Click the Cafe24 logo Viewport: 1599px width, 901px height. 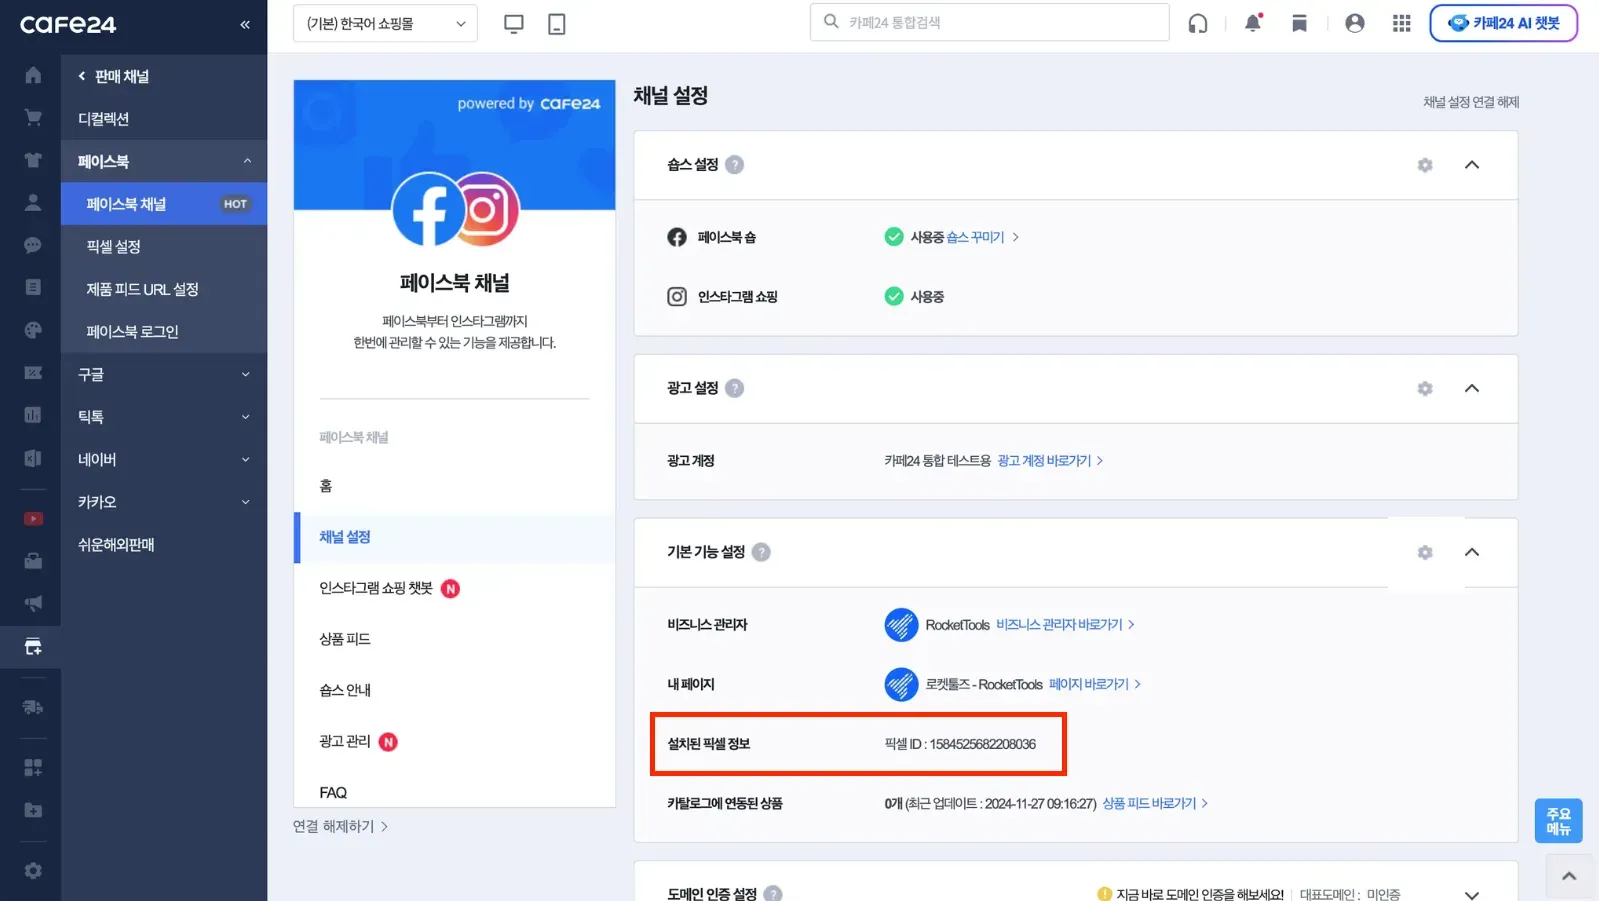(68, 24)
